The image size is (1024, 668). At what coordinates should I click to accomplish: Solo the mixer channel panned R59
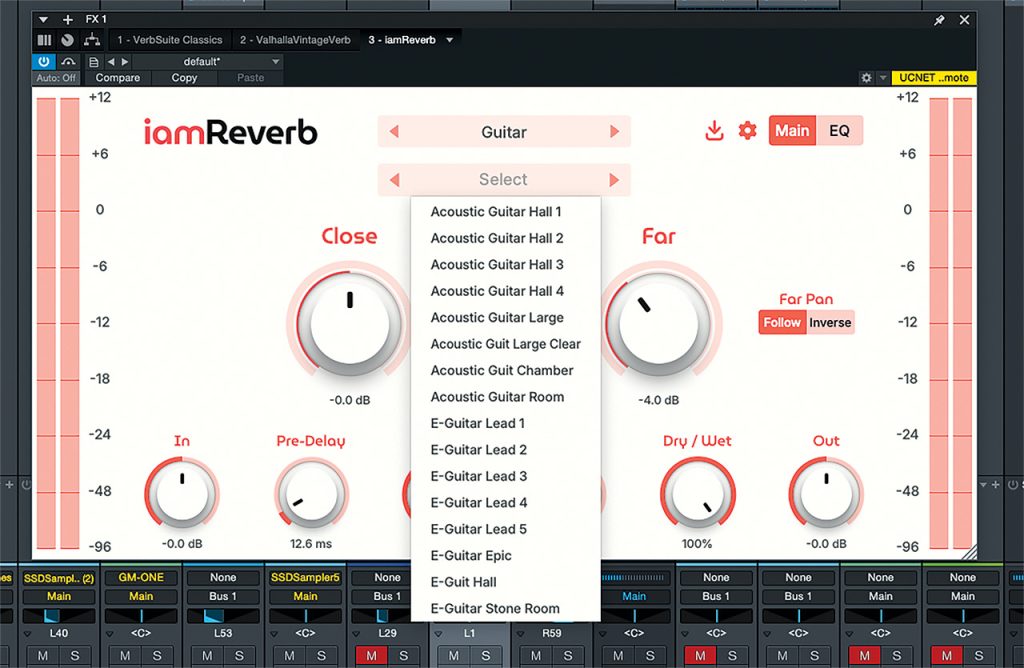(x=568, y=656)
